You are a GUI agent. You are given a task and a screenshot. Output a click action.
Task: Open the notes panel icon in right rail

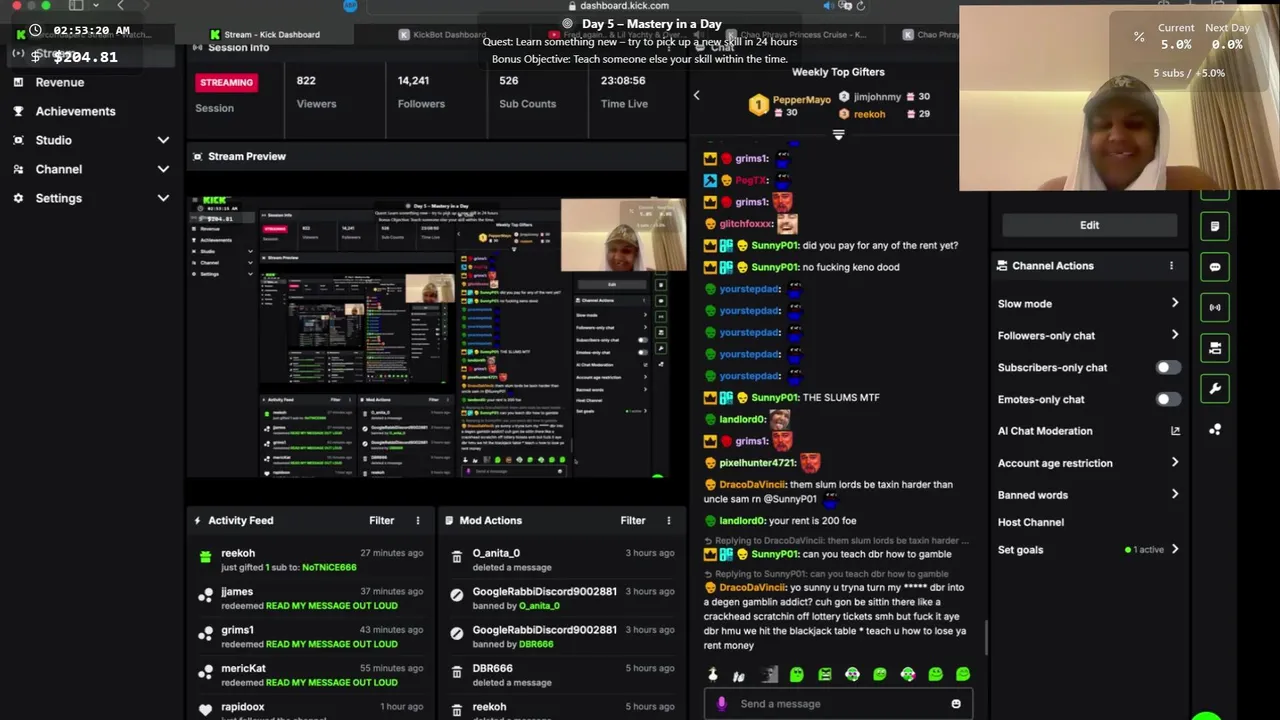click(1215, 226)
